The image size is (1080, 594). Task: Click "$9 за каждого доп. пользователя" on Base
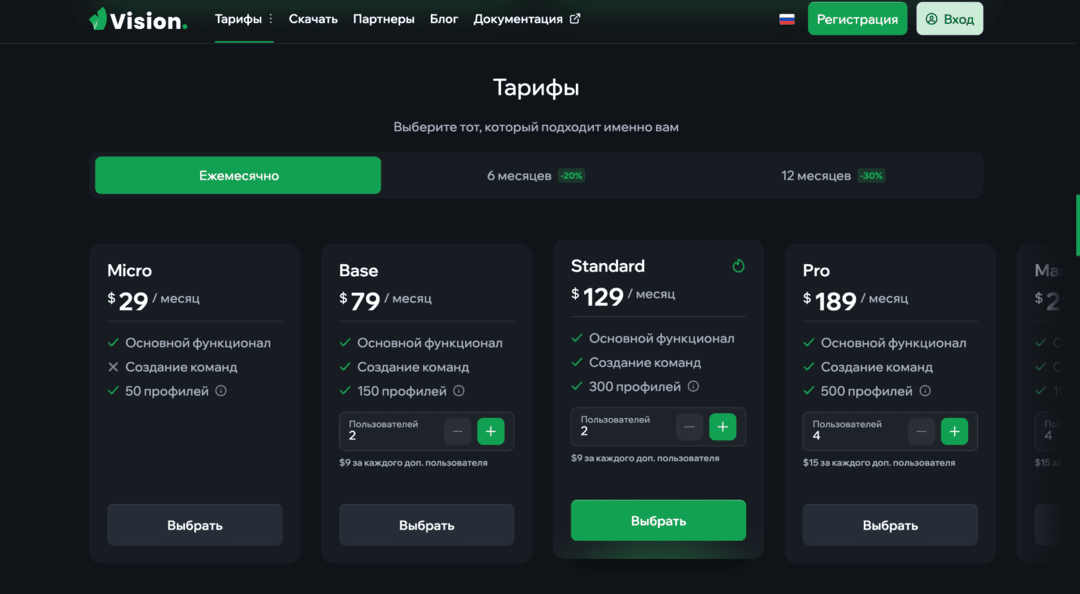pos(413,463)
